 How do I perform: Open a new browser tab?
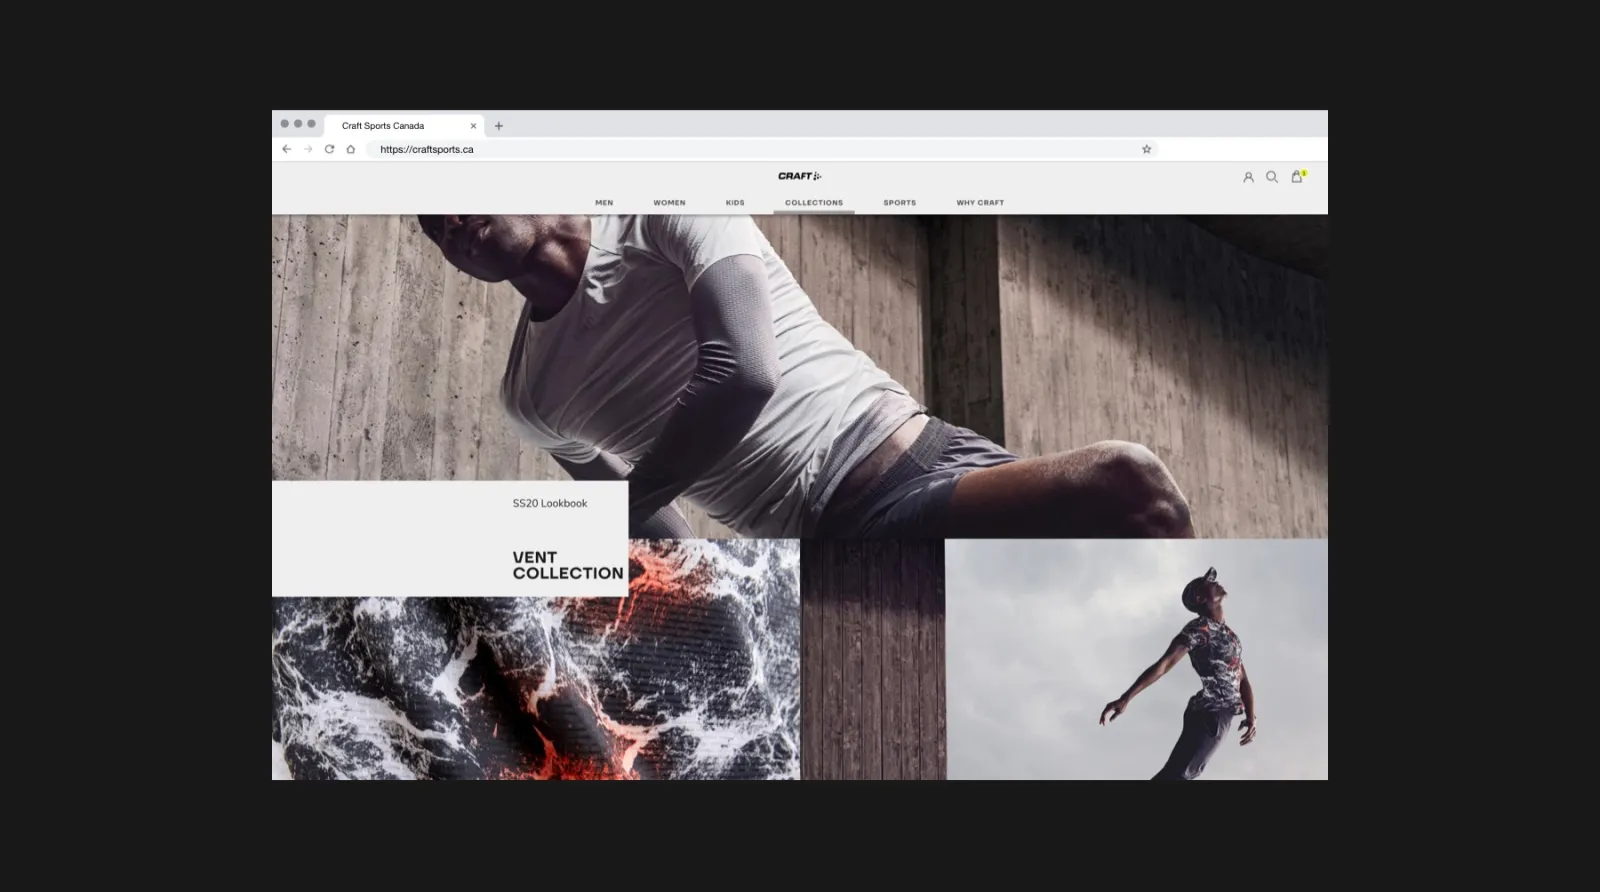[499, 126]
